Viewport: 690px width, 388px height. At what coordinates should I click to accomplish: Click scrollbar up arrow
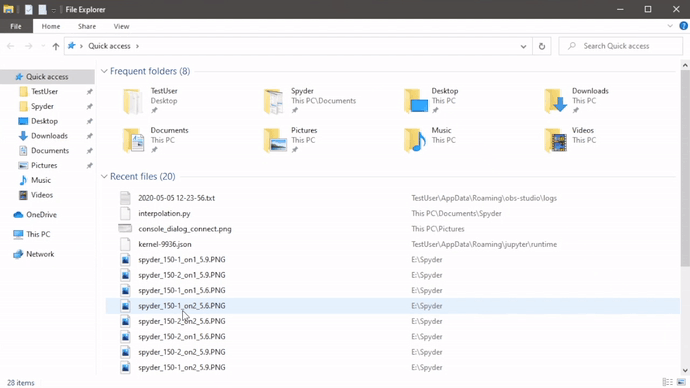pyautogui.click(x=685, y=65)
